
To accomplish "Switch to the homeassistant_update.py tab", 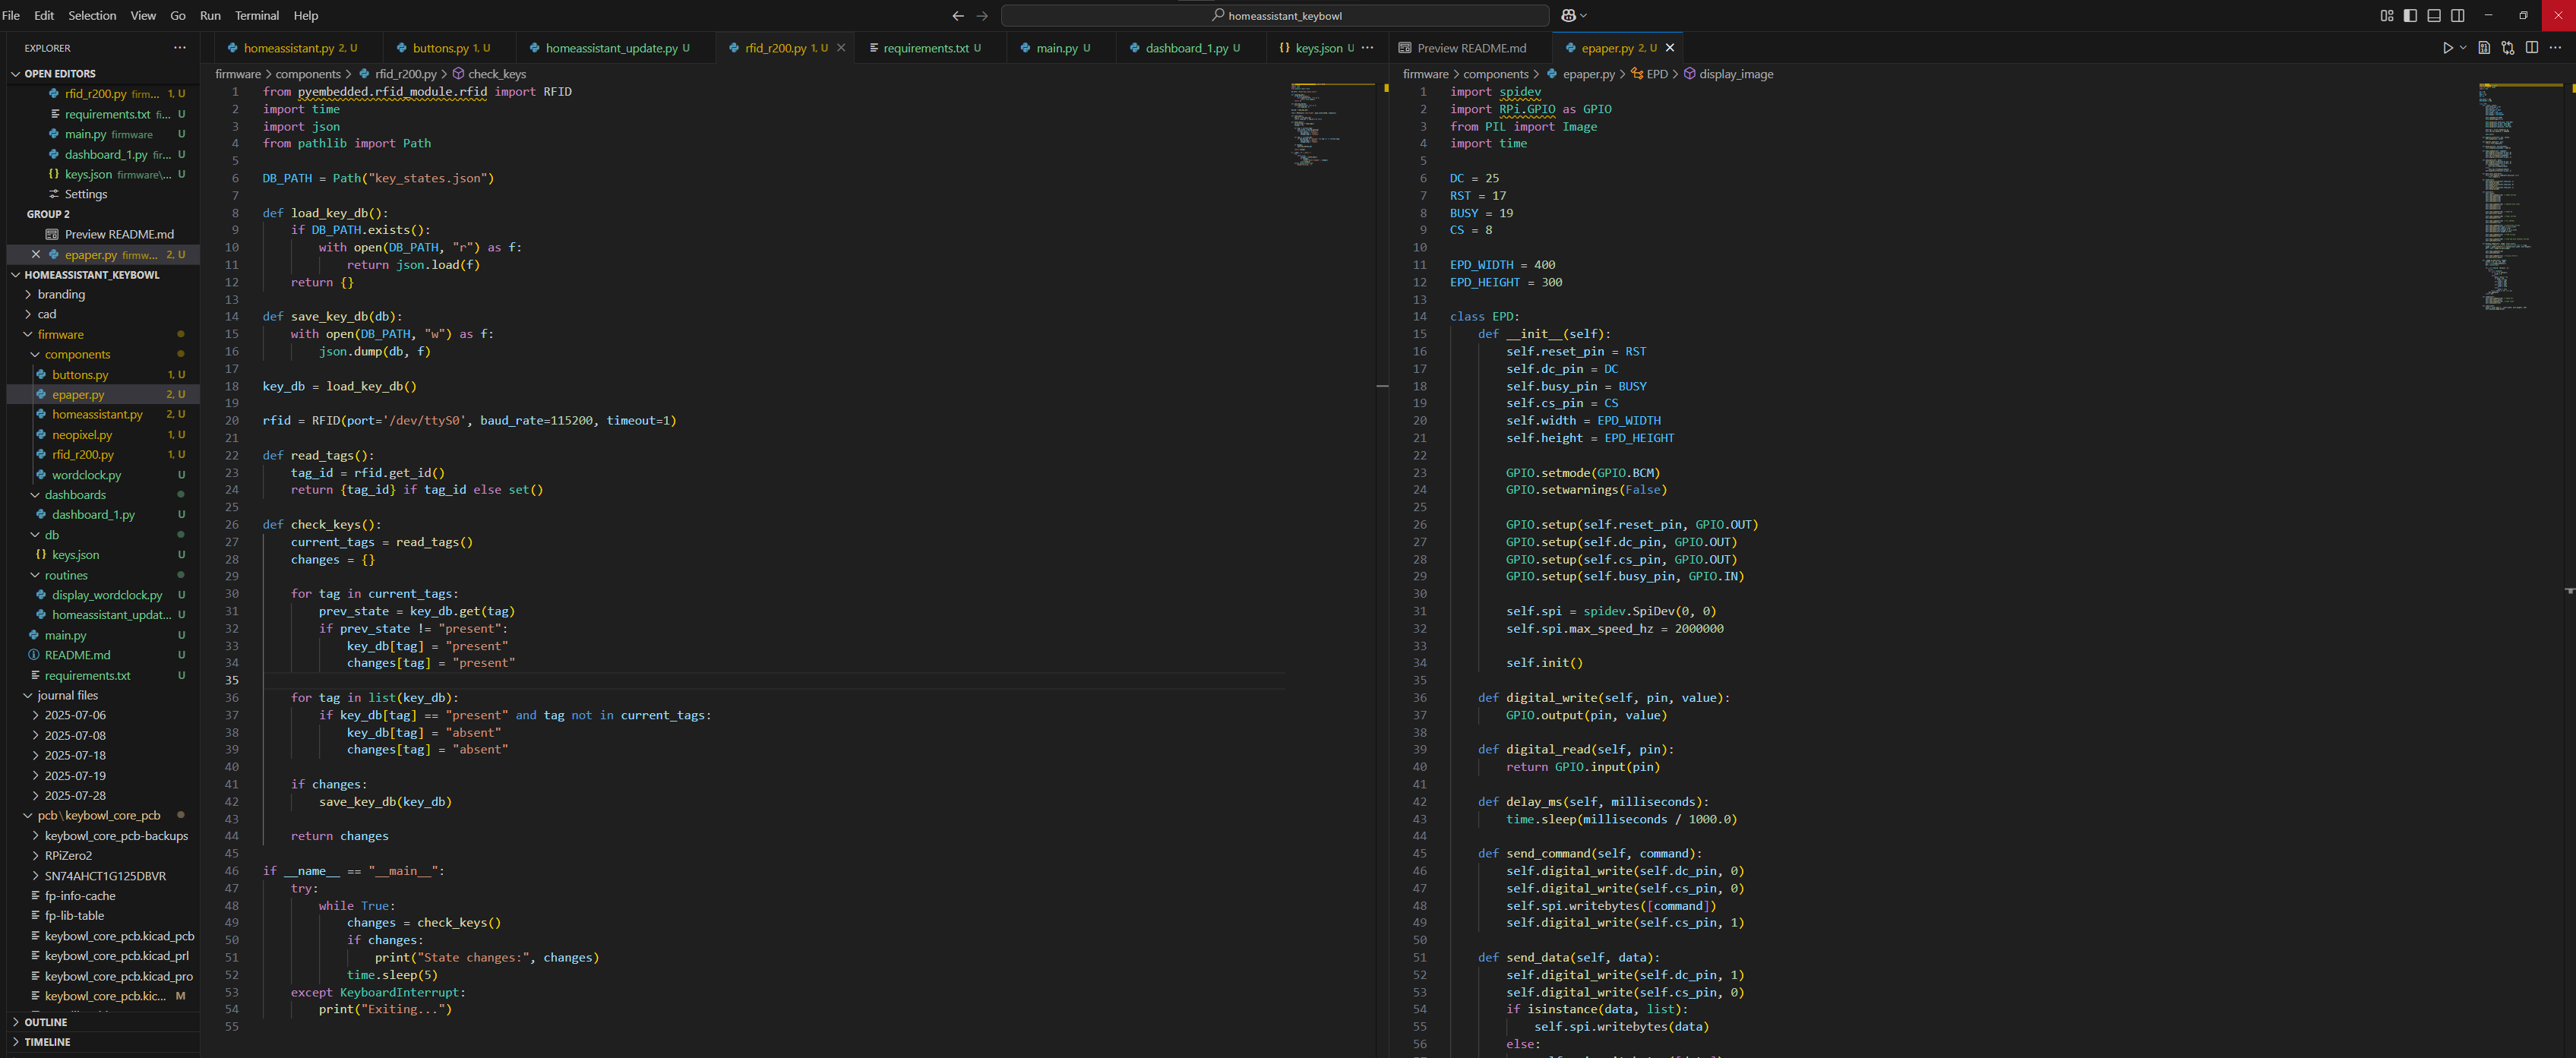I will click(611, 48).
